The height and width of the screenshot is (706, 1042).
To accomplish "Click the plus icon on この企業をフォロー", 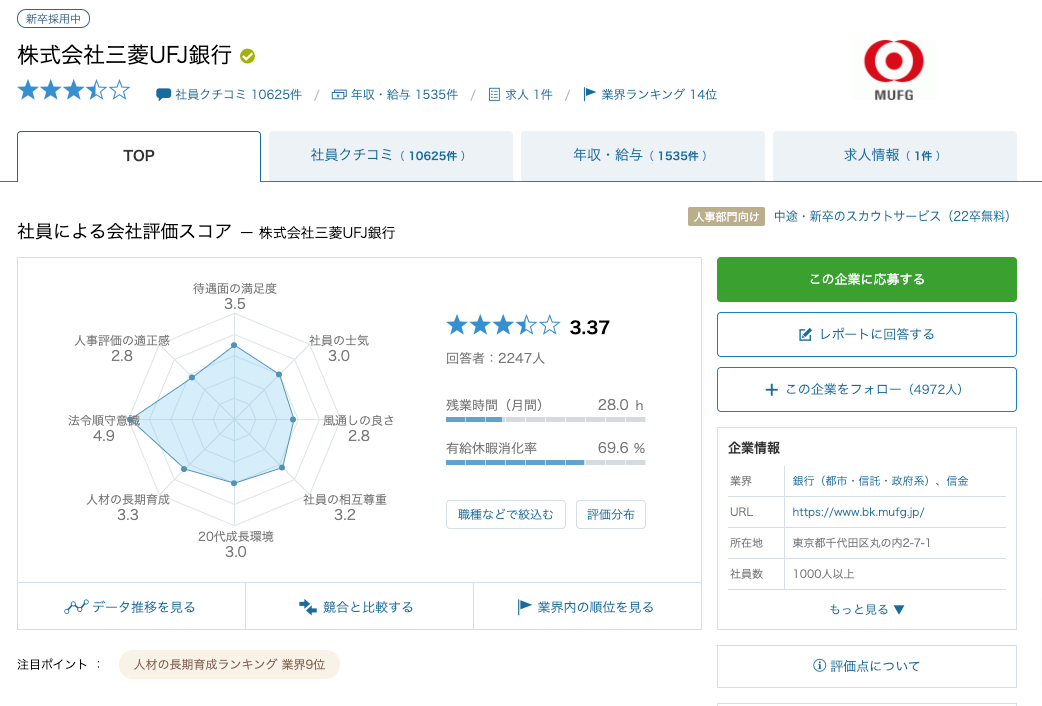I will [x=771, y=390].
